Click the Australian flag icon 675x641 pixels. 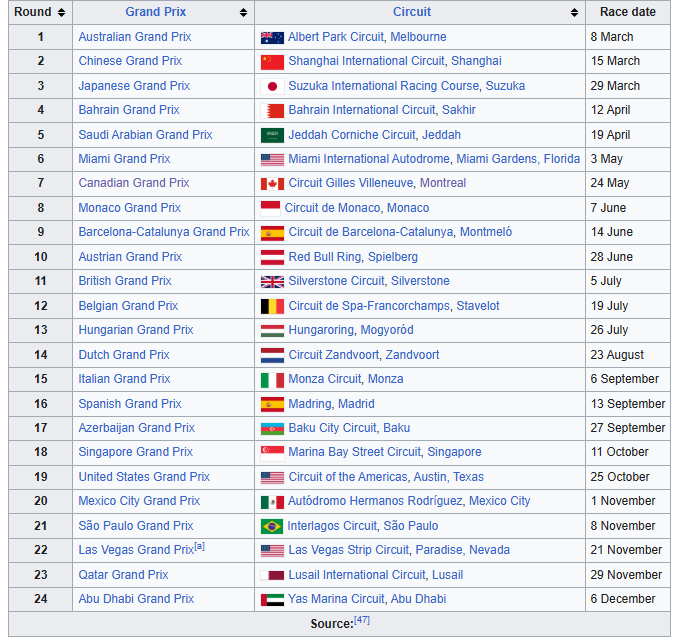(272, 38)
